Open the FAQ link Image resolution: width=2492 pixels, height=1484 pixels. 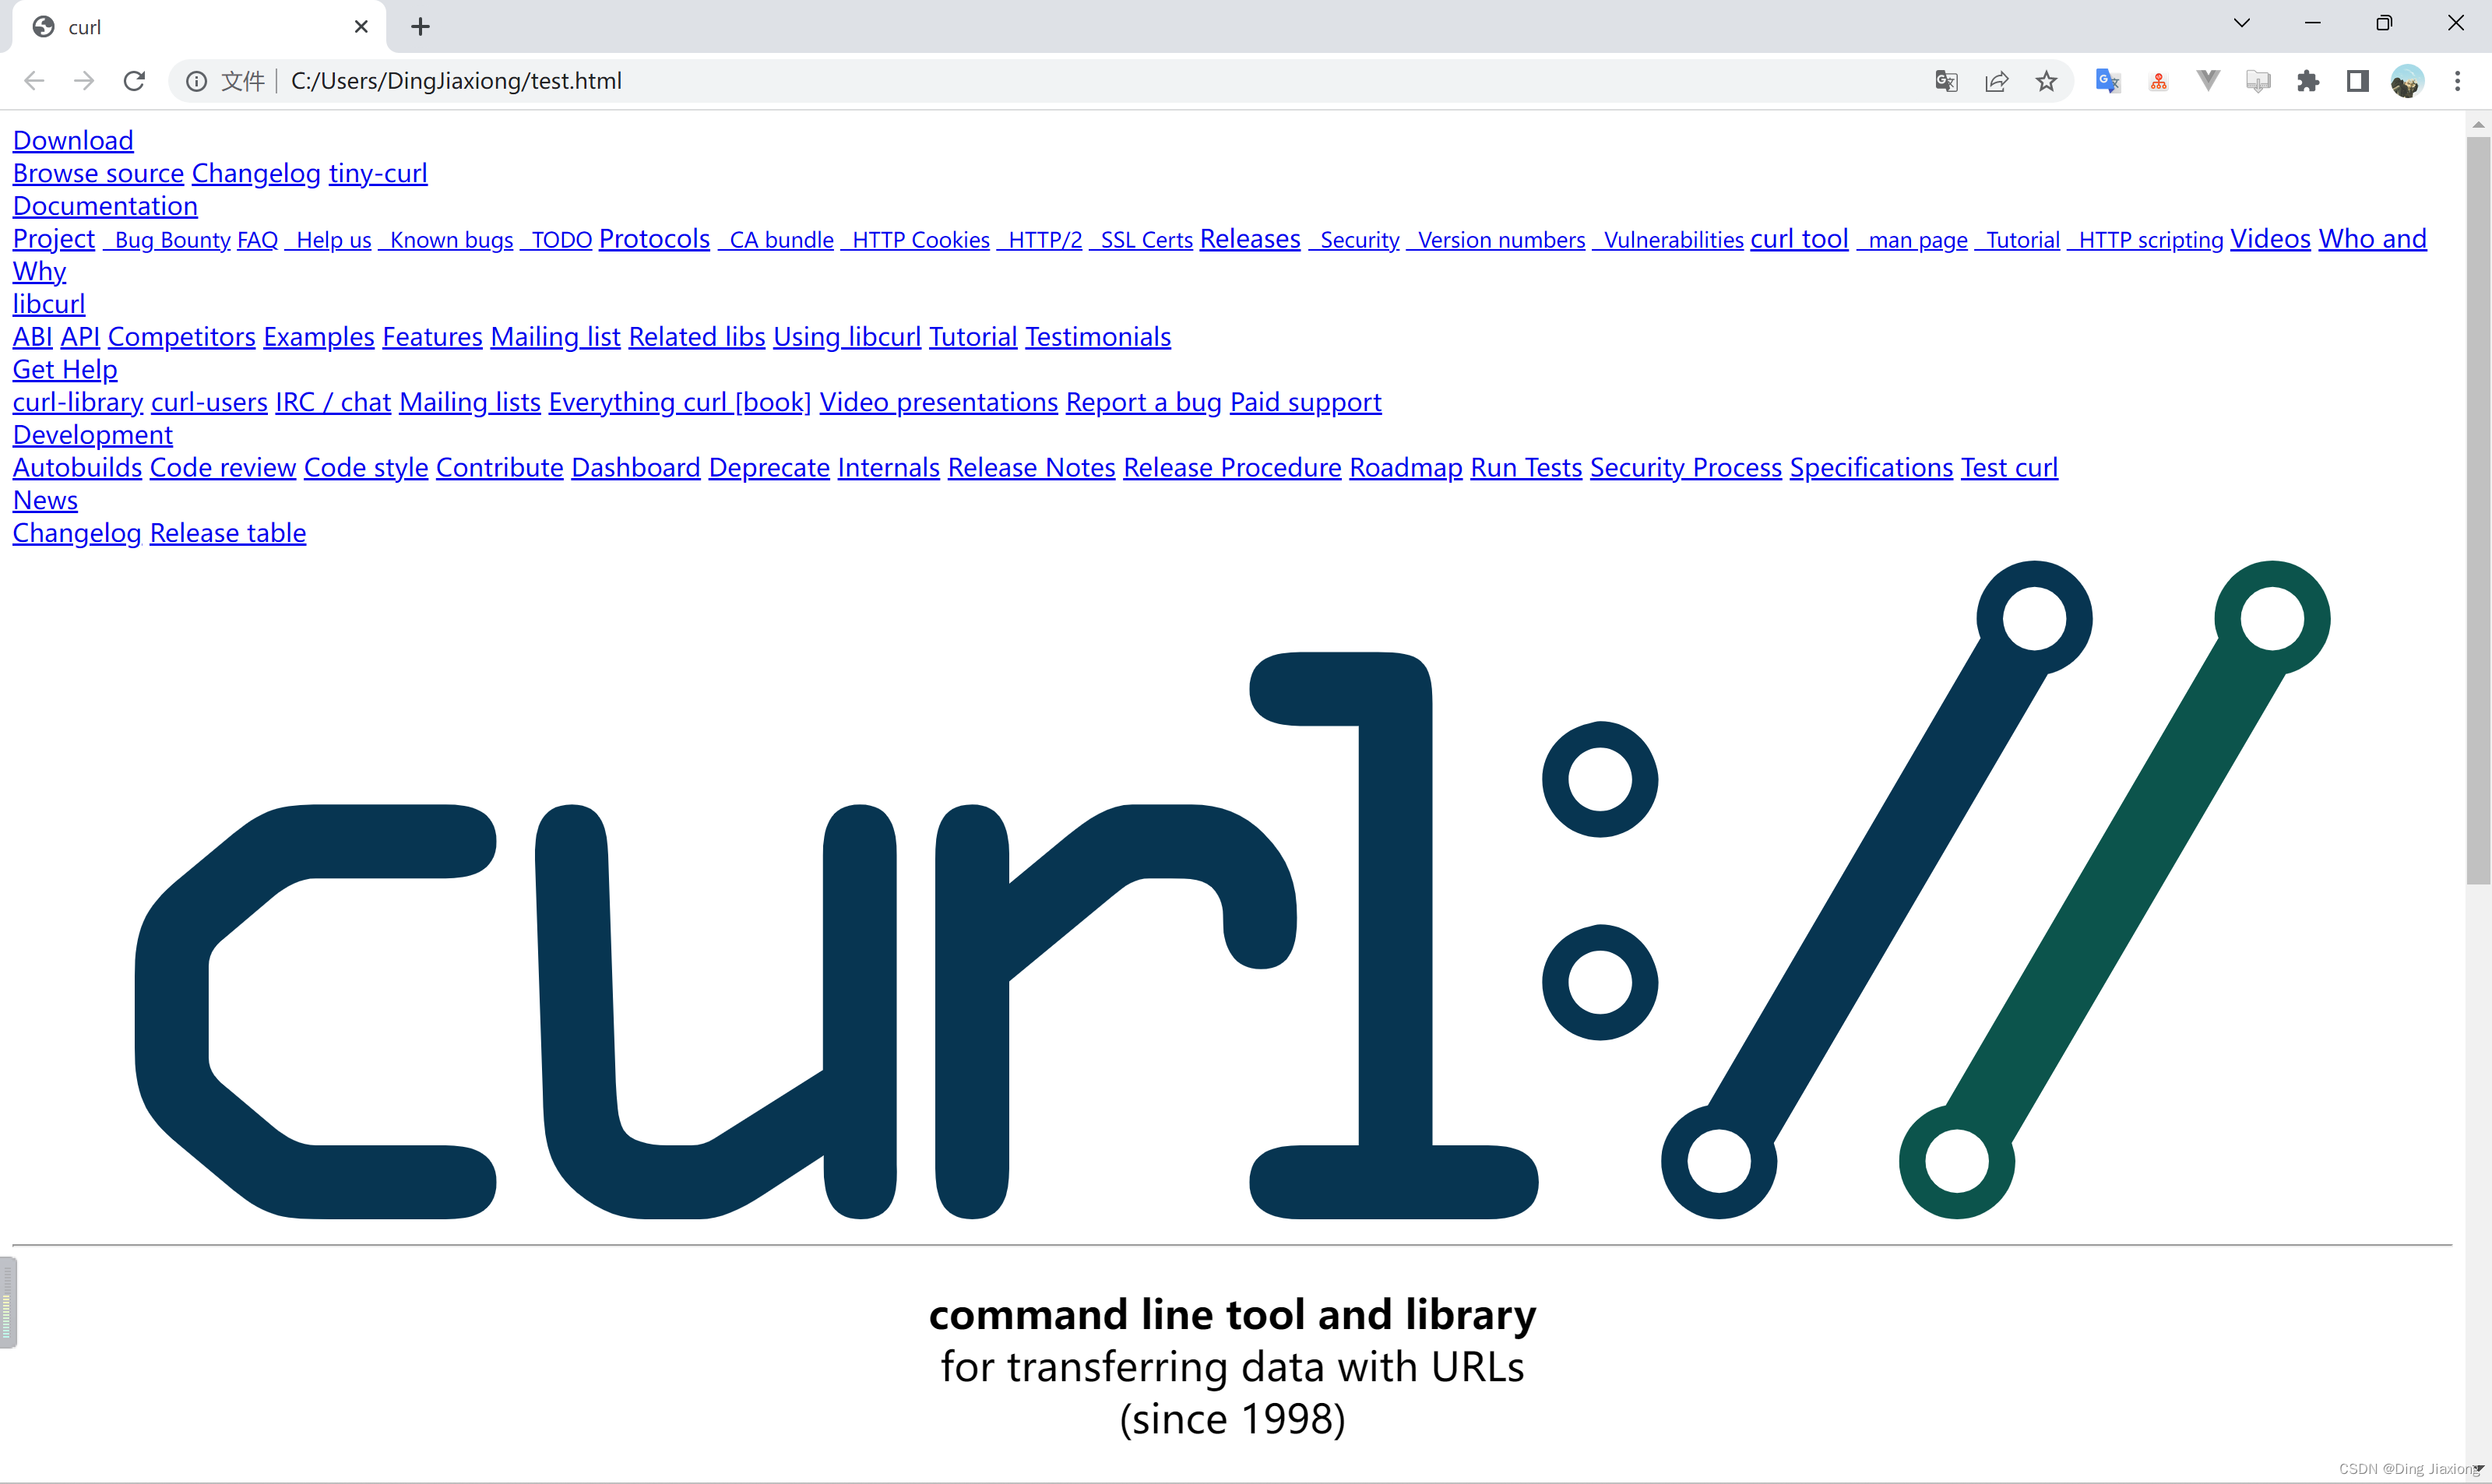coord(257,241)
